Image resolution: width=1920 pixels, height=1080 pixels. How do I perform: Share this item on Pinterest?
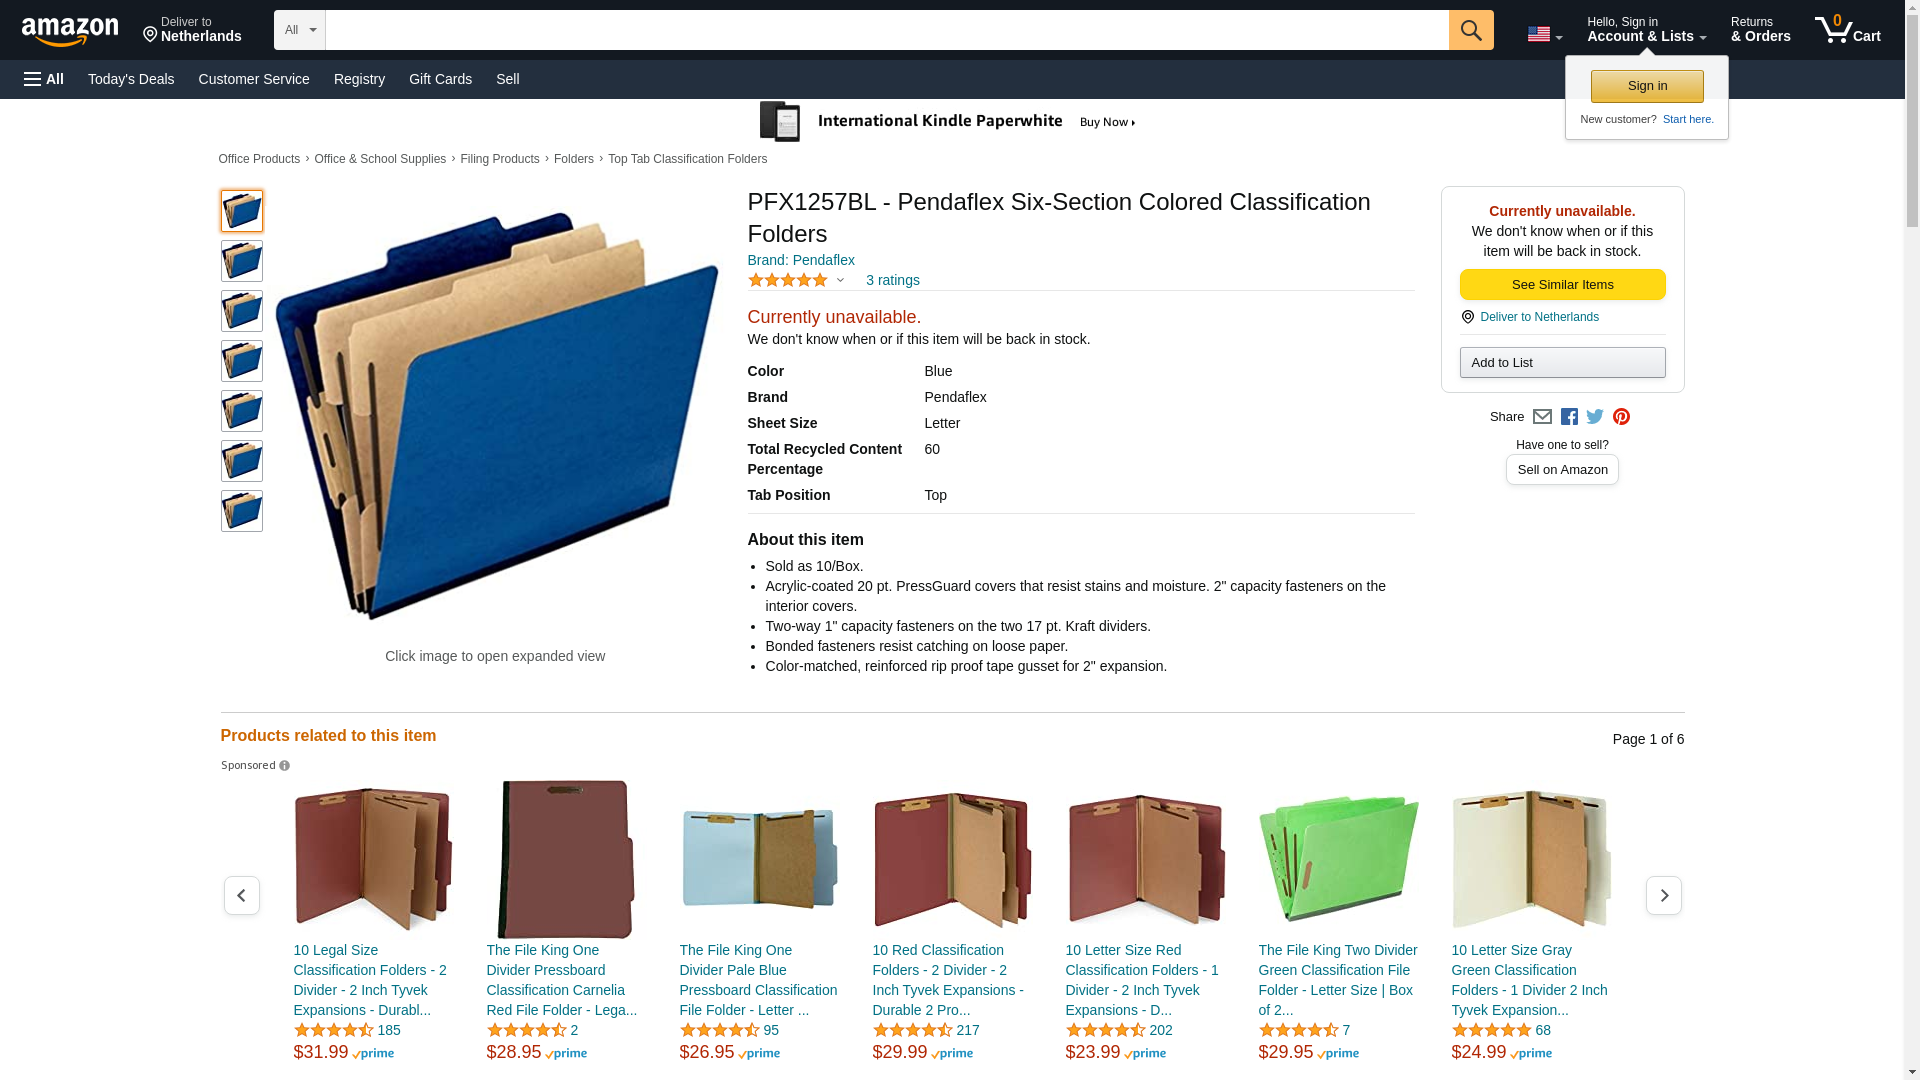pos(1621,417)
